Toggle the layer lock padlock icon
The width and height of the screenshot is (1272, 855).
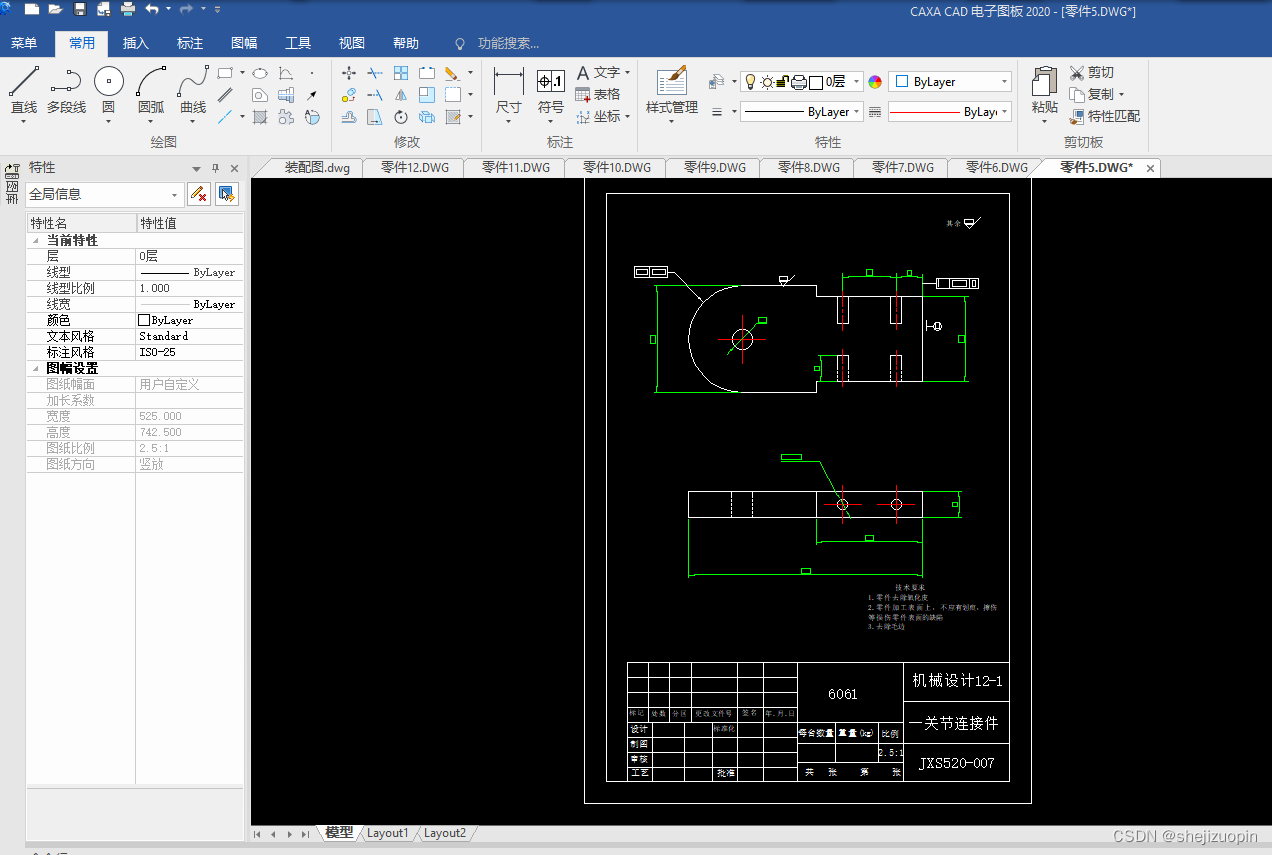click(x=783, y=82)
